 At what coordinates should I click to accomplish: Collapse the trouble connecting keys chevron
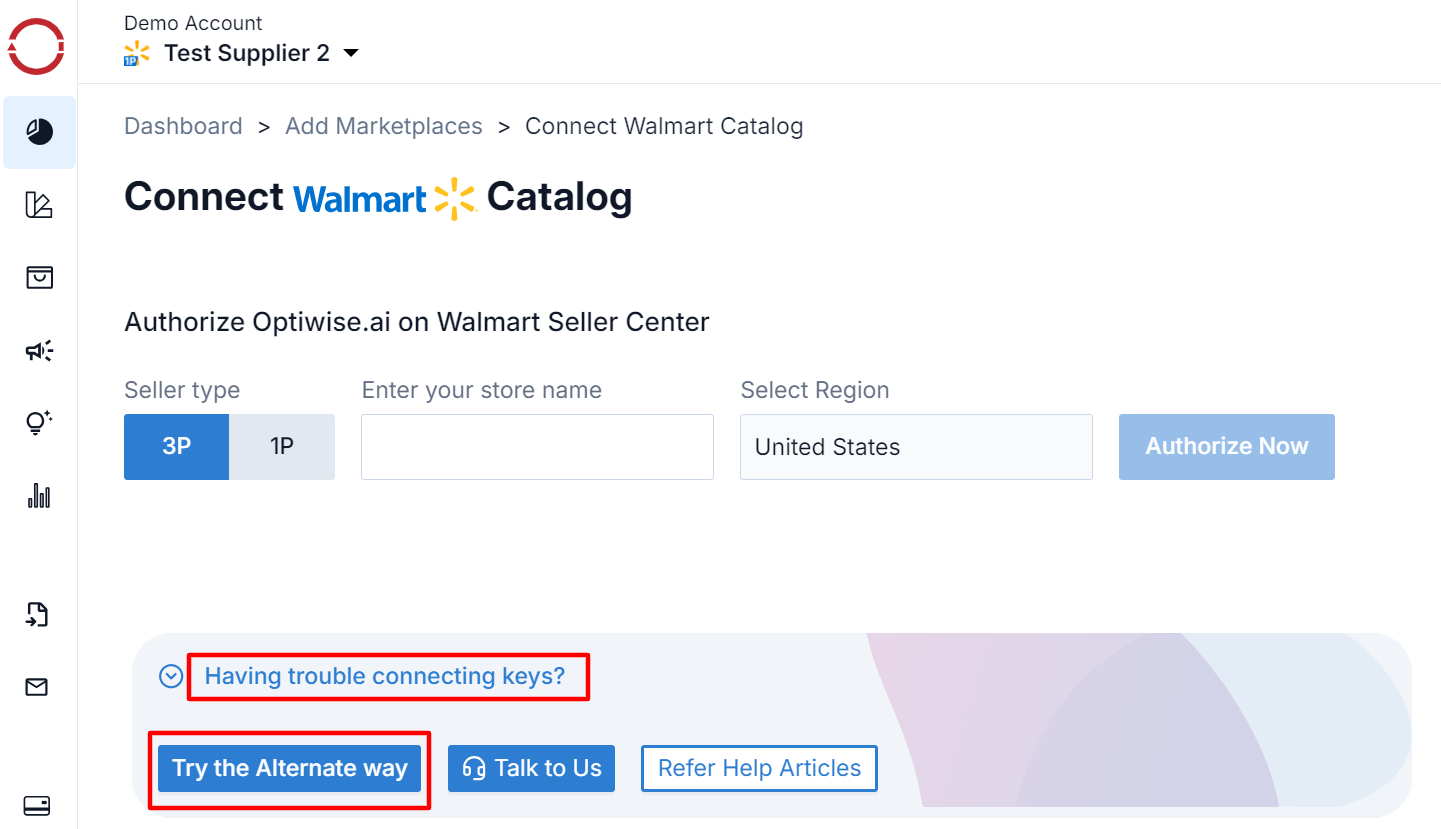click(x=171, y=677)
